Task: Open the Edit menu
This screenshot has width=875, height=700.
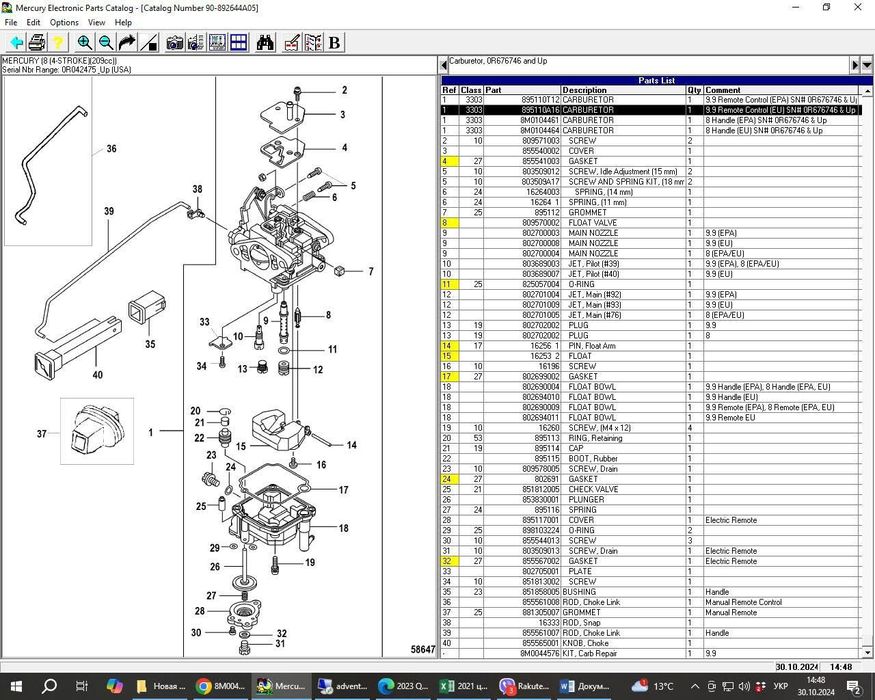Action: tap(33, 22)
